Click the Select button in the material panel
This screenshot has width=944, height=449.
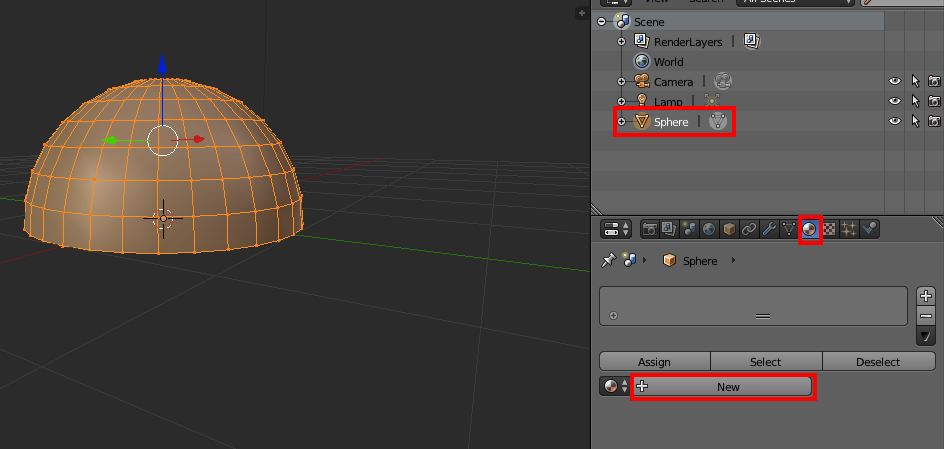pyautogui.click(x=766, y=362)
